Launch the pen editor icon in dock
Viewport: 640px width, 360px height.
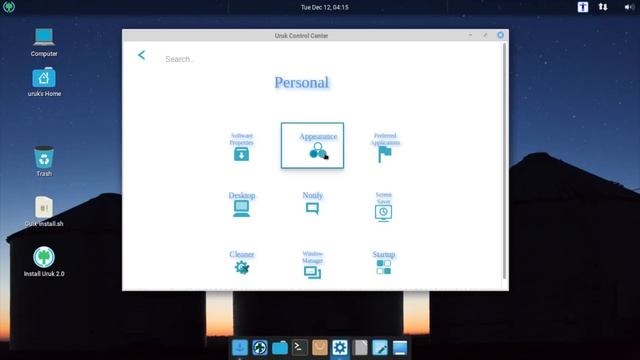[x=380, y=348]
